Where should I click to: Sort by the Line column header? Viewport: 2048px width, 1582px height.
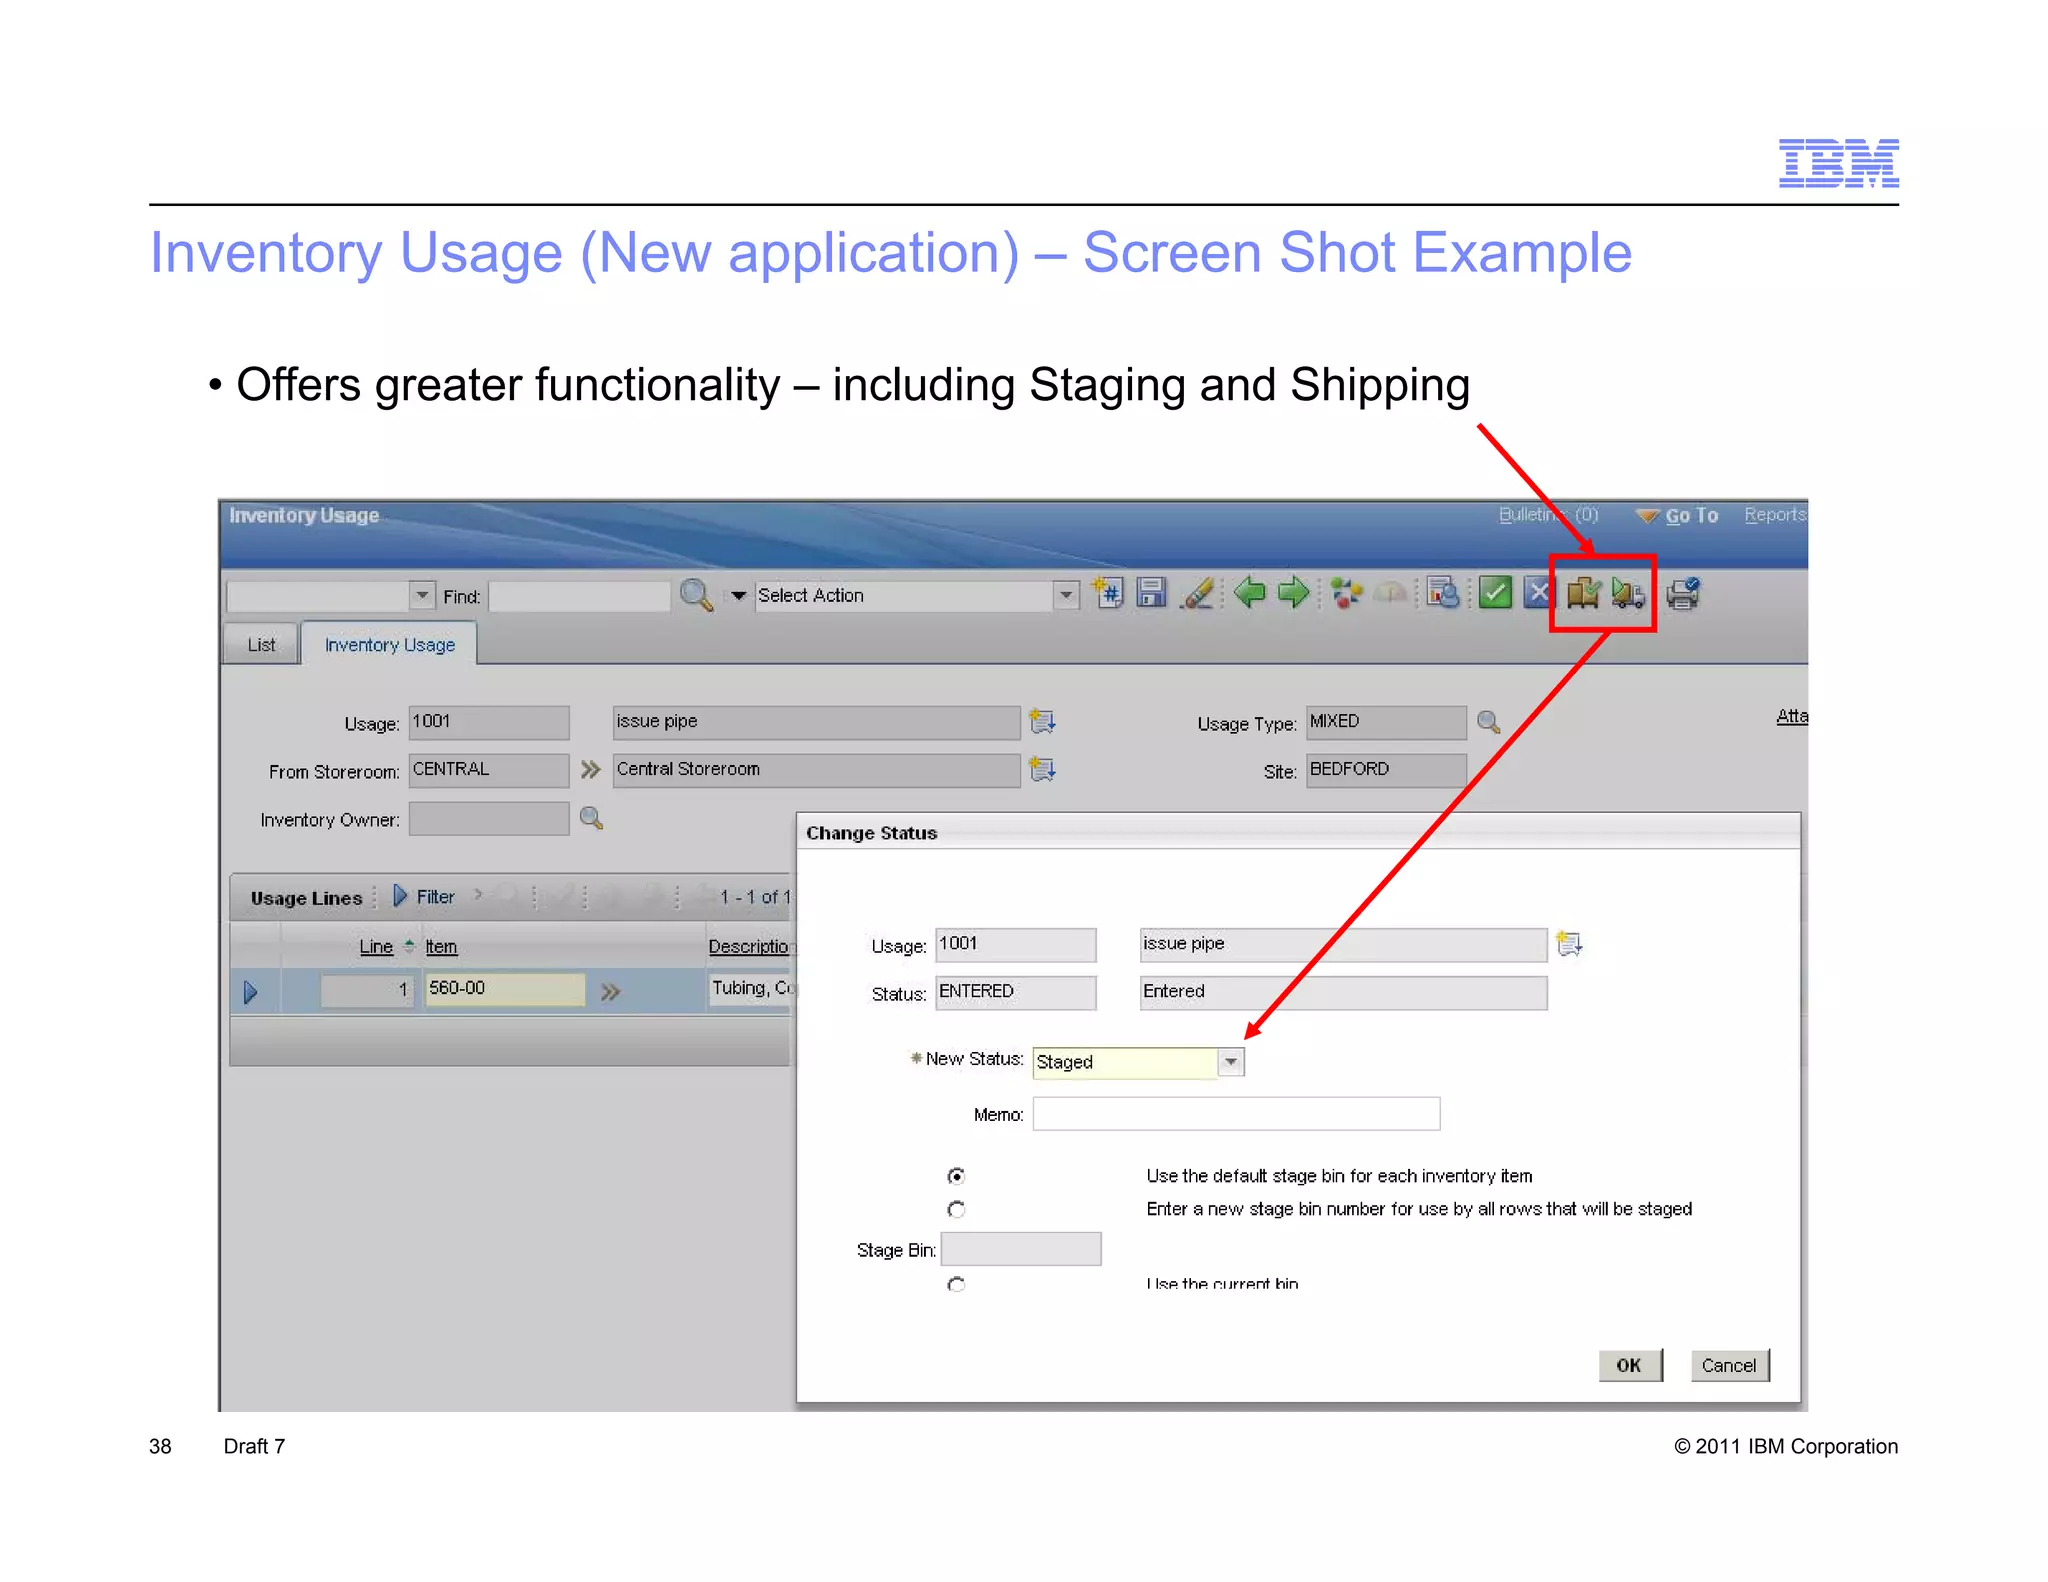376,946
